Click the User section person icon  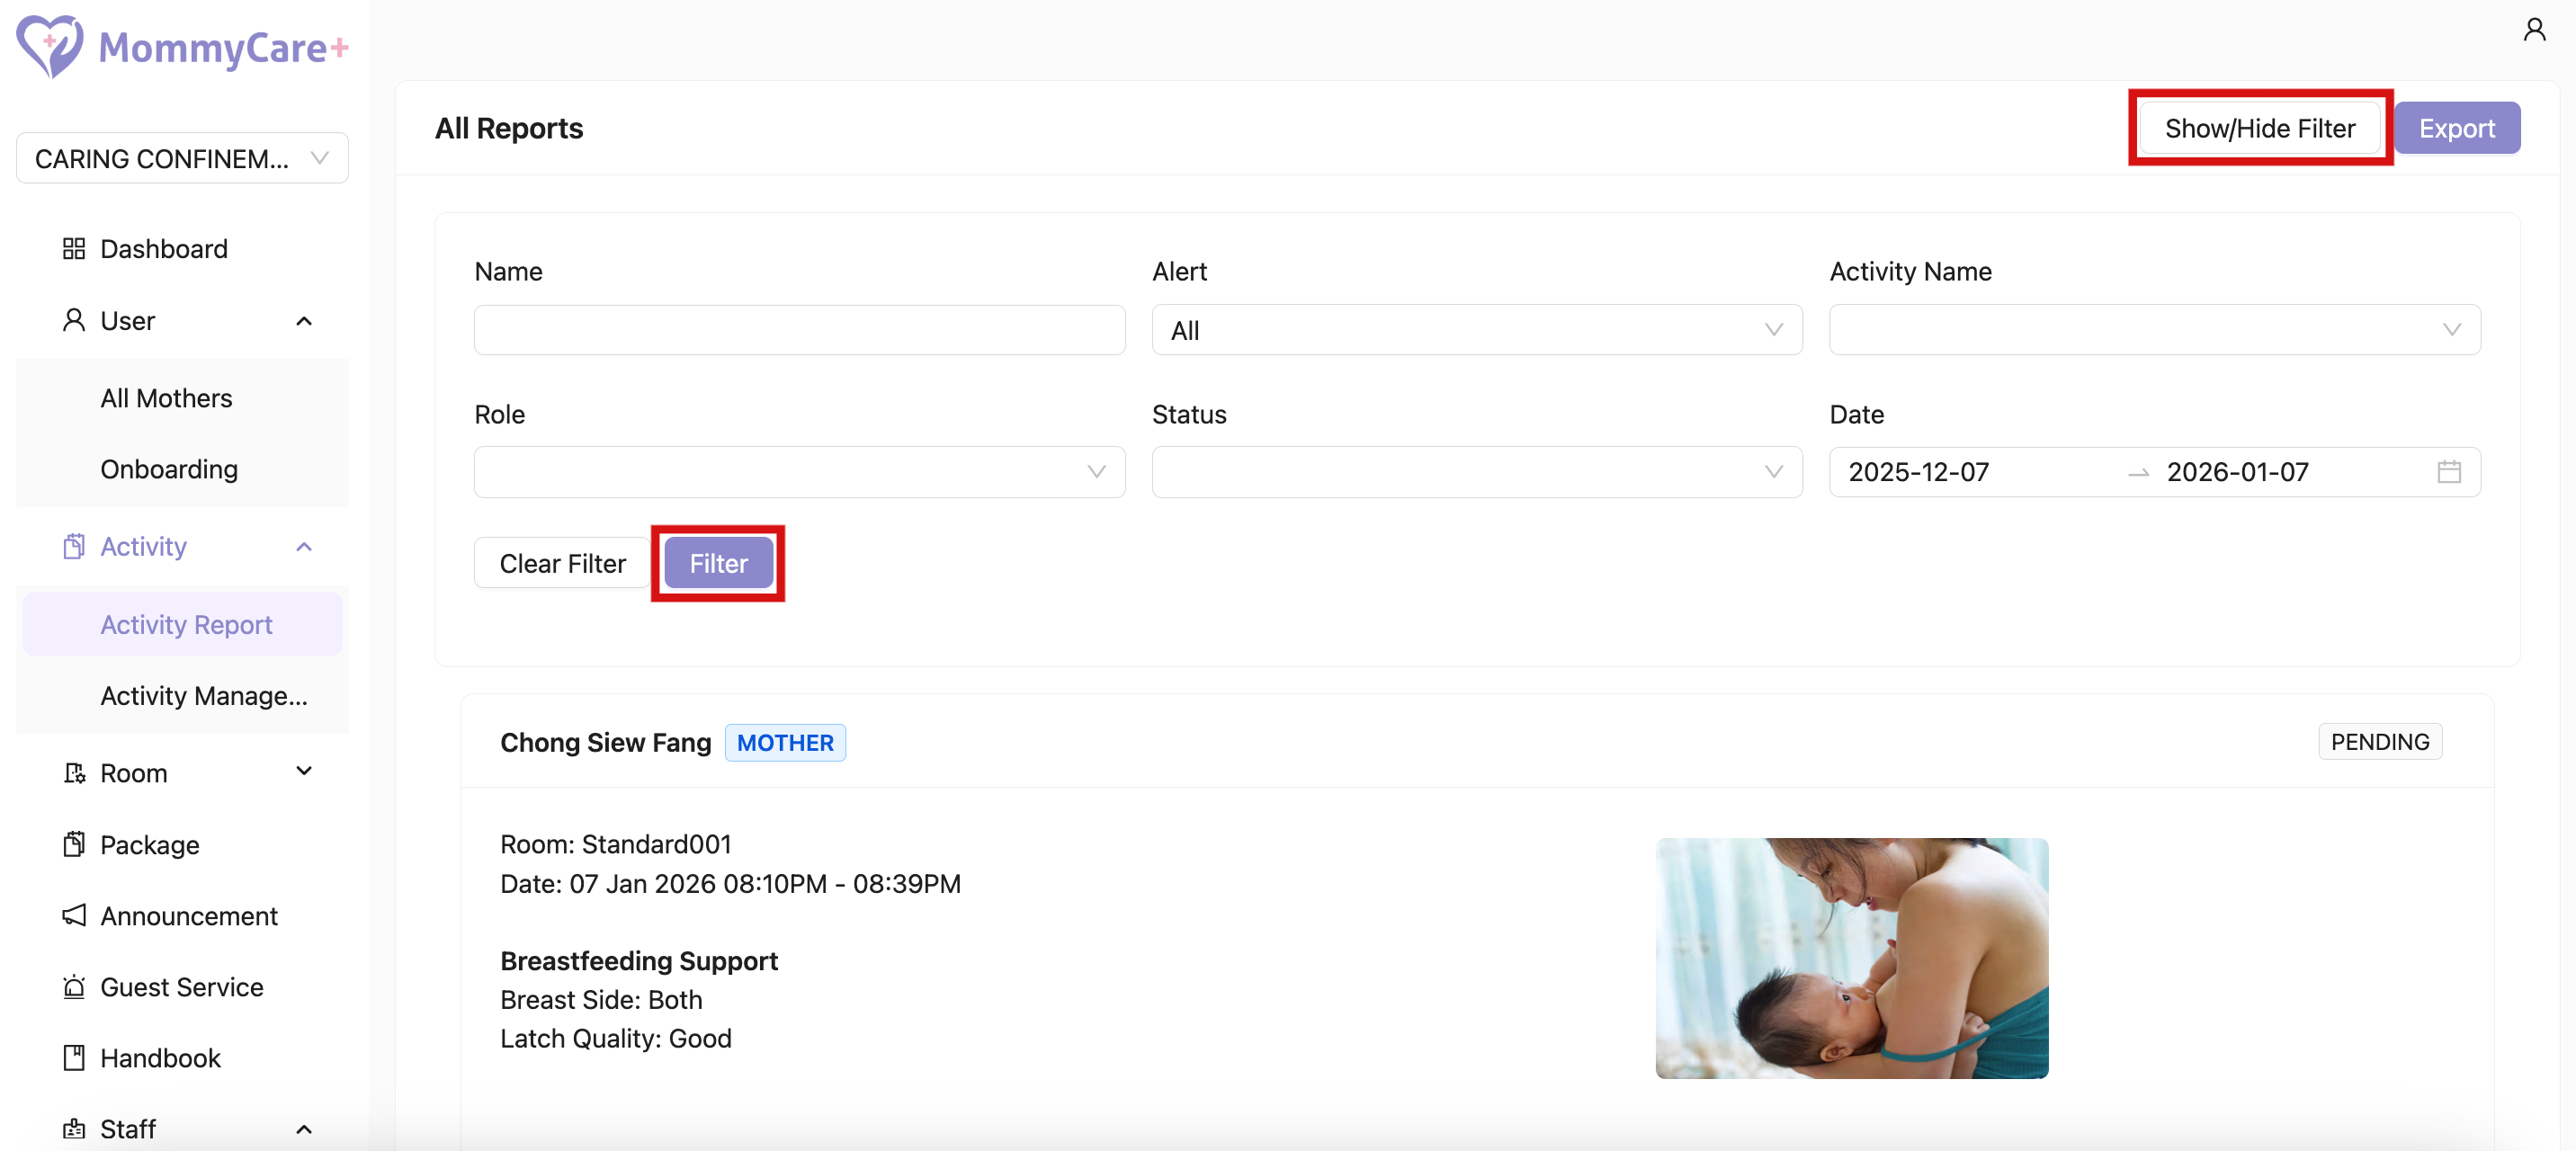(73, 320)
